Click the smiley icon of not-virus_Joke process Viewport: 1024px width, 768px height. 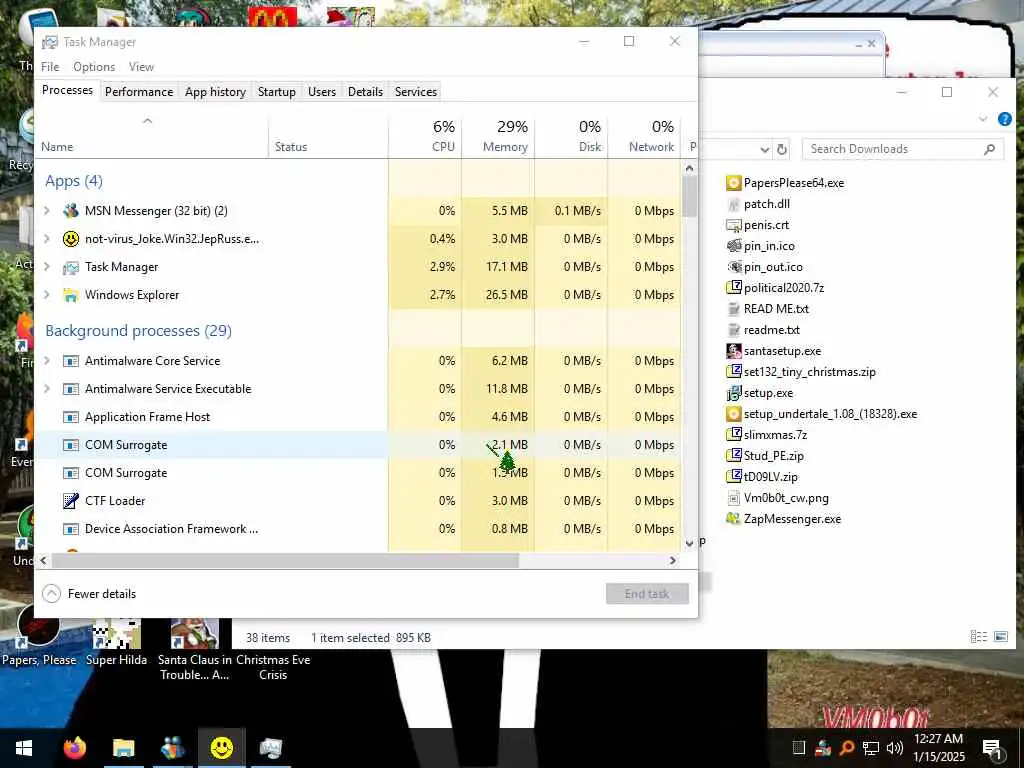[71, 239]
